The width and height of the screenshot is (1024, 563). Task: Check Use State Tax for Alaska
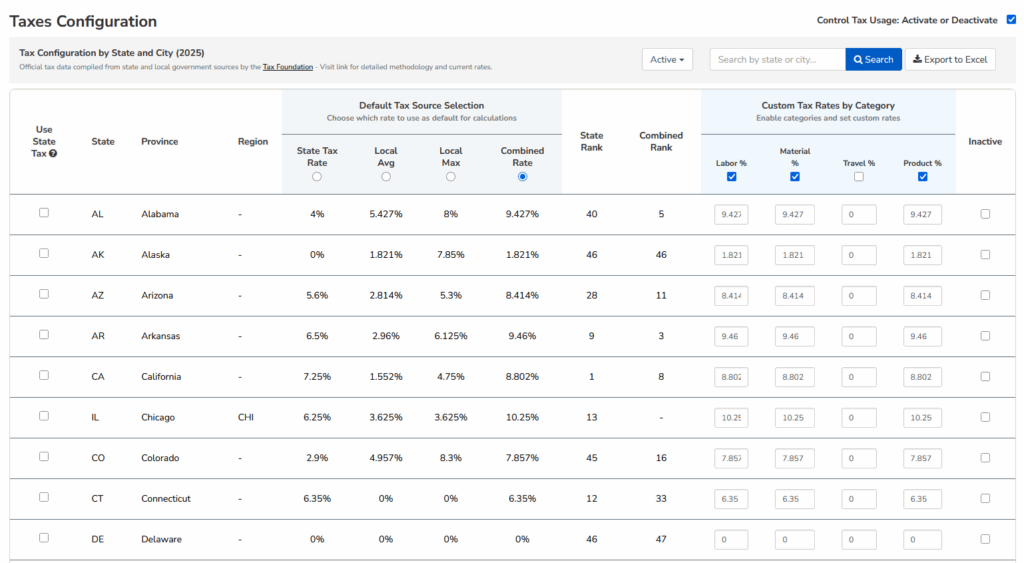coord(44,253)
